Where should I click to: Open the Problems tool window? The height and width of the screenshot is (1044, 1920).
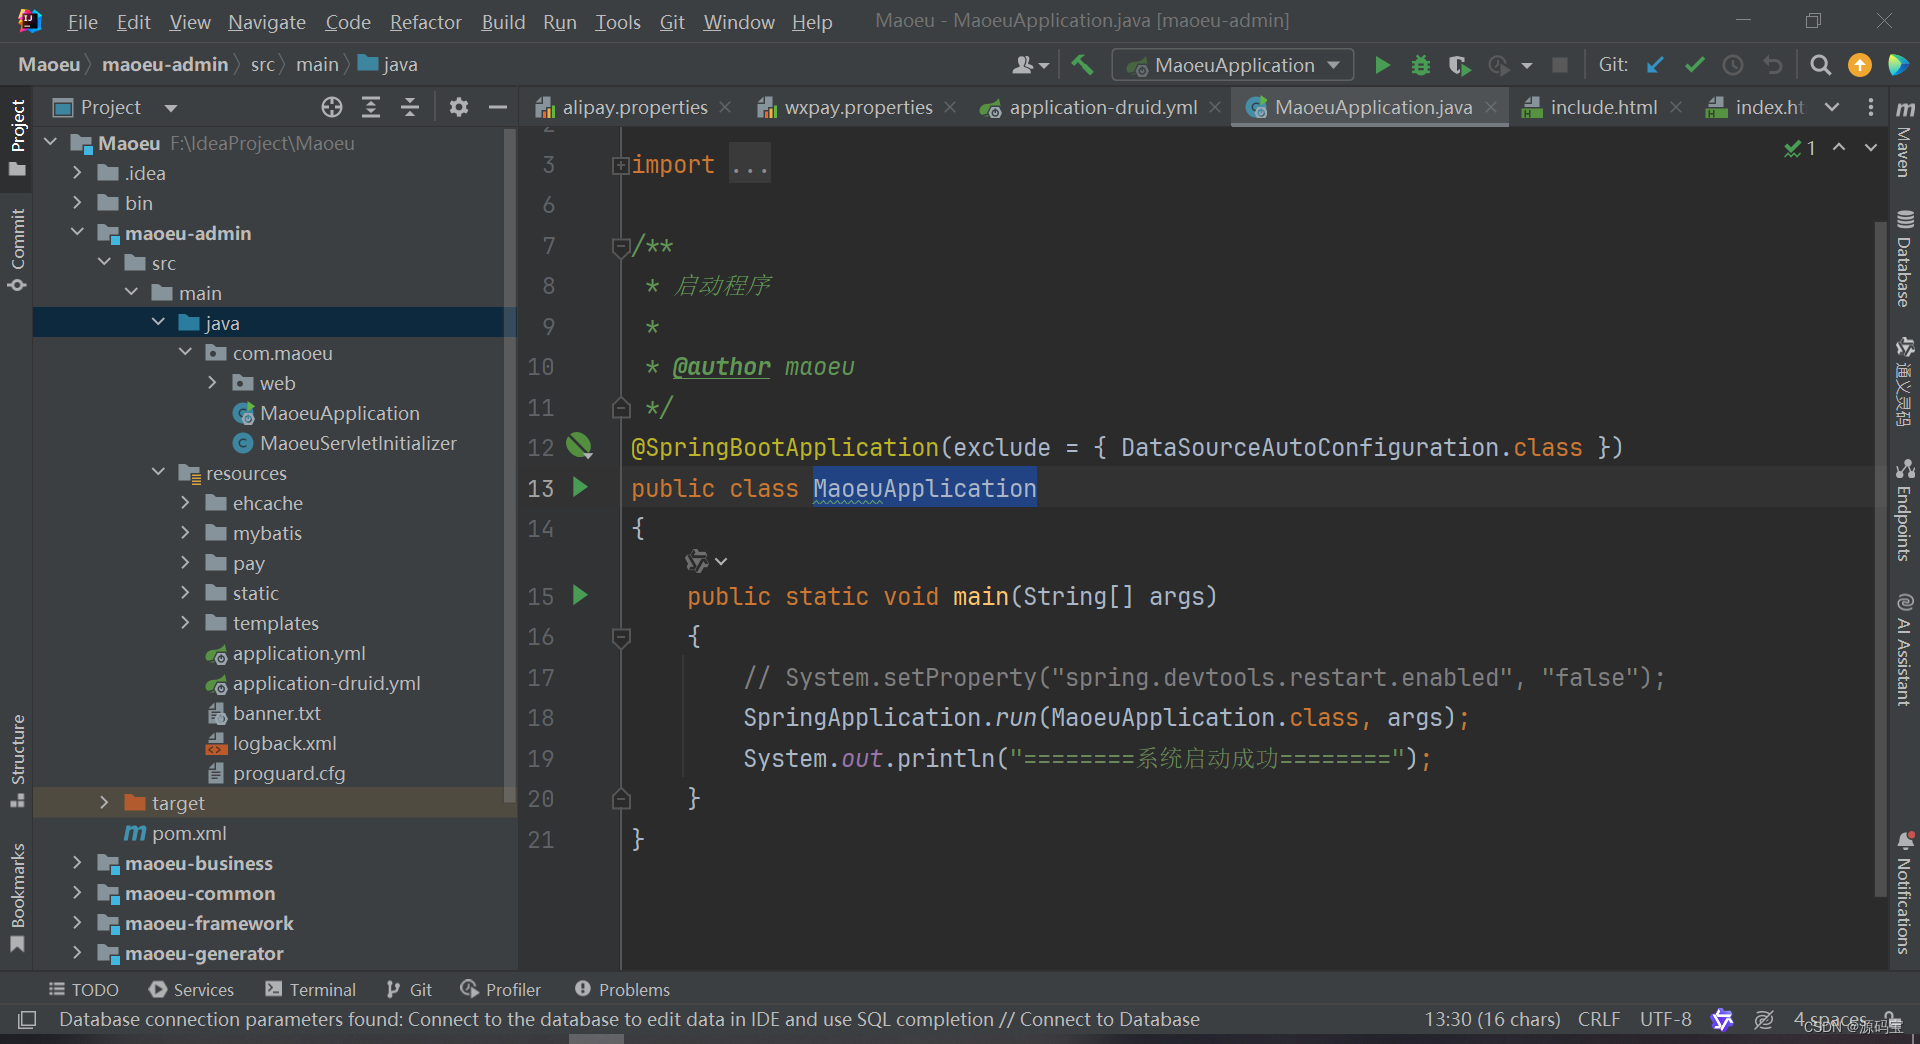(x=622, y=989)
